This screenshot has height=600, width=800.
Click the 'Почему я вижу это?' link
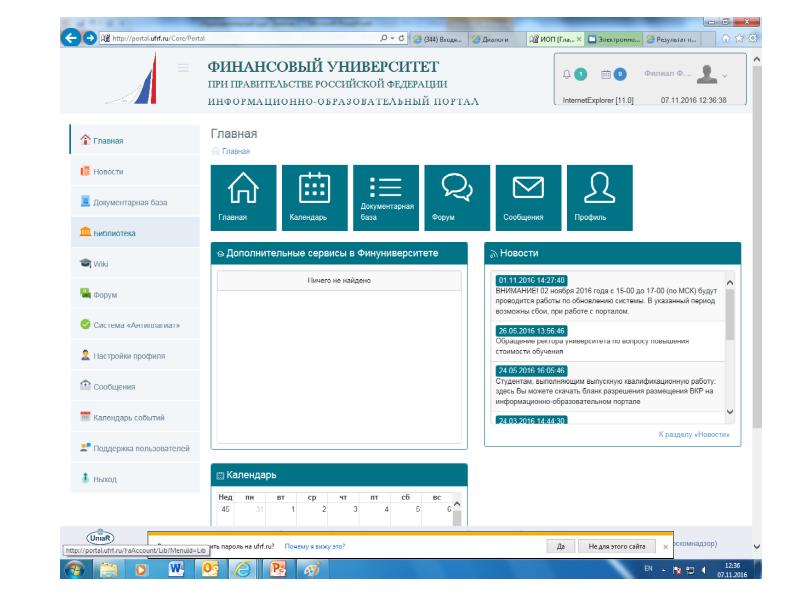click(315, 547)
